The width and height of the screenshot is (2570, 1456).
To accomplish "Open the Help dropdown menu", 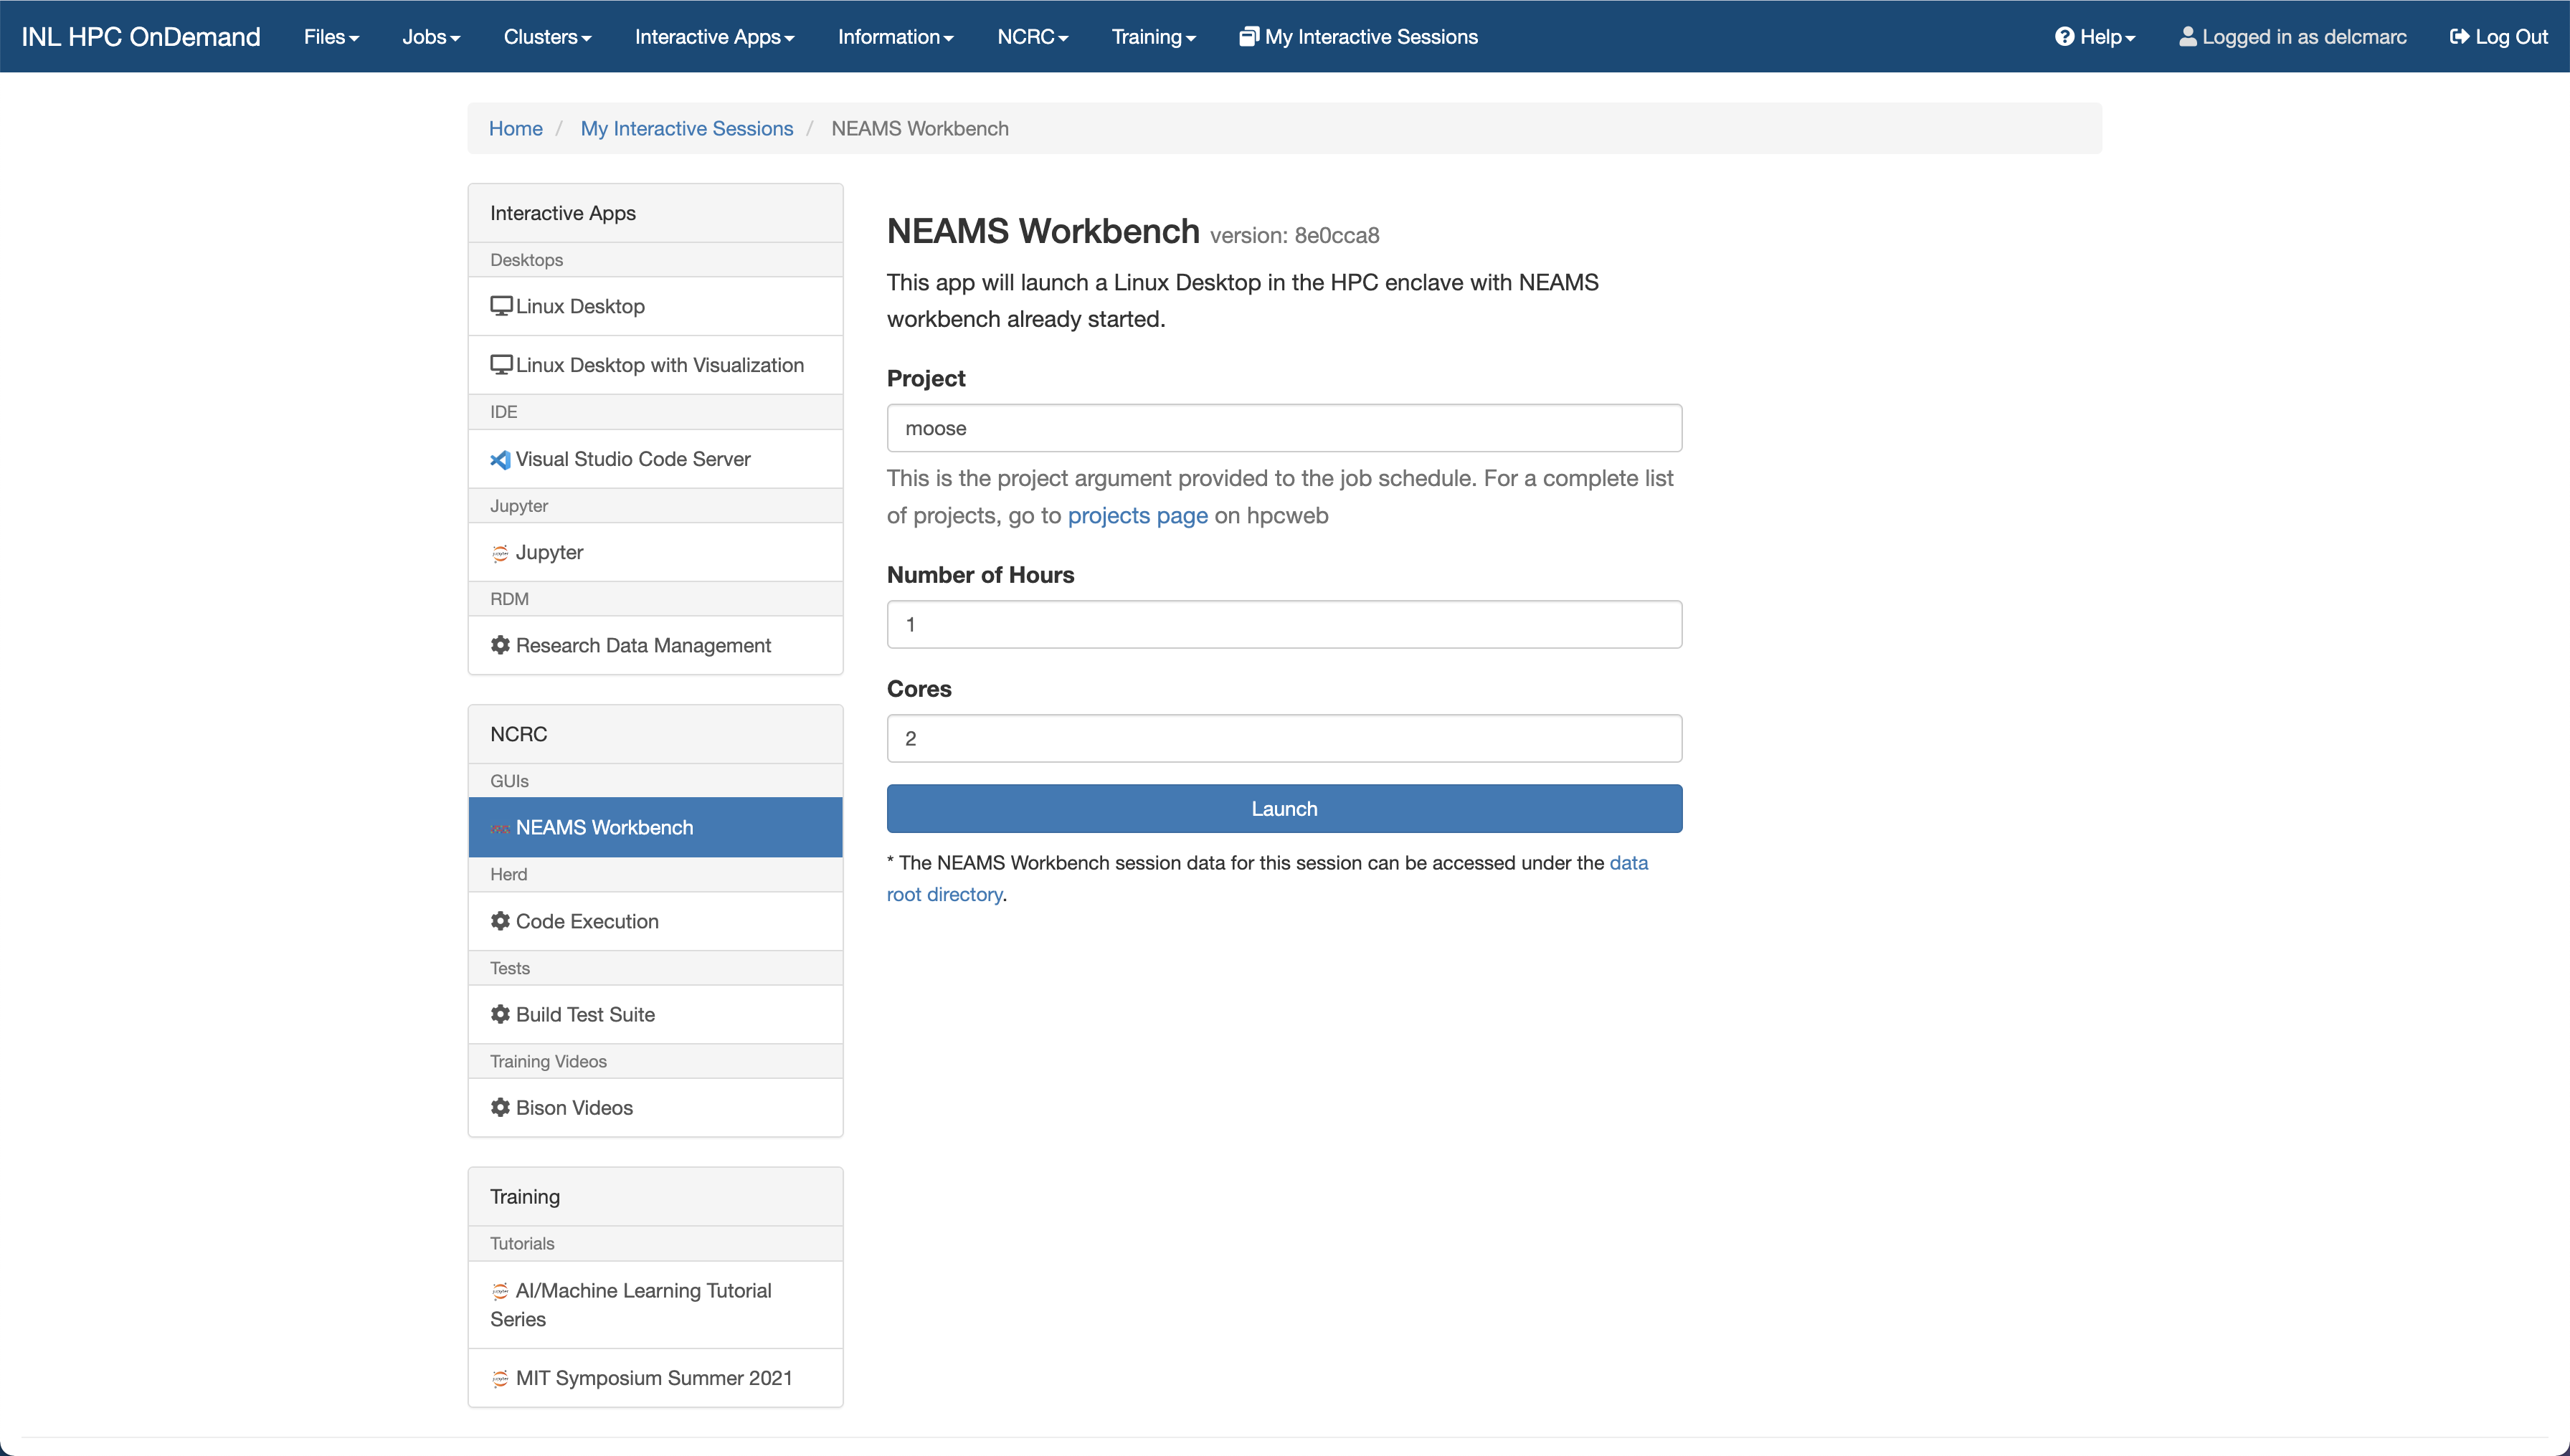I will coord(2094,37).
